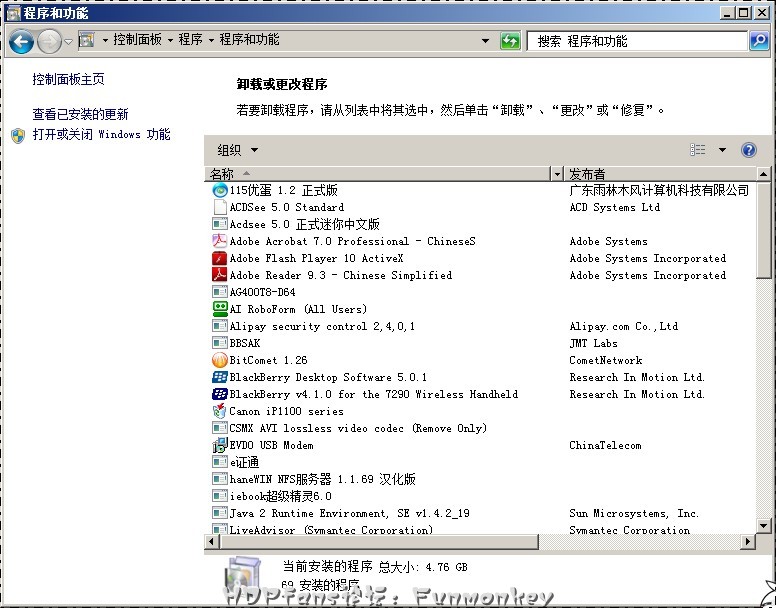Open 查看已安装的更新 link

[x=80, y=114]
